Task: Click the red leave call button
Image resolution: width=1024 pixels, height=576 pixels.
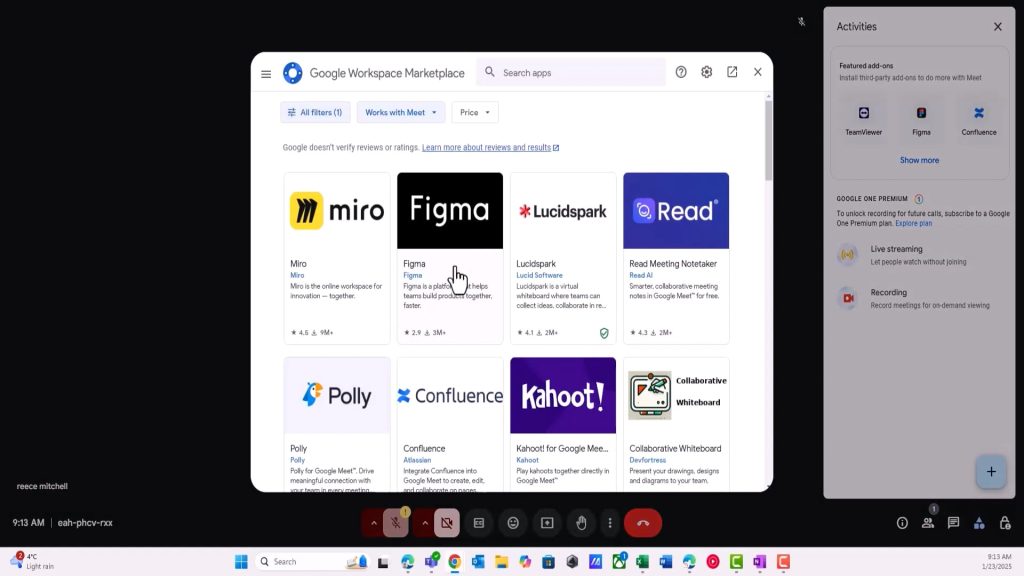Action: tap(643, 523)
